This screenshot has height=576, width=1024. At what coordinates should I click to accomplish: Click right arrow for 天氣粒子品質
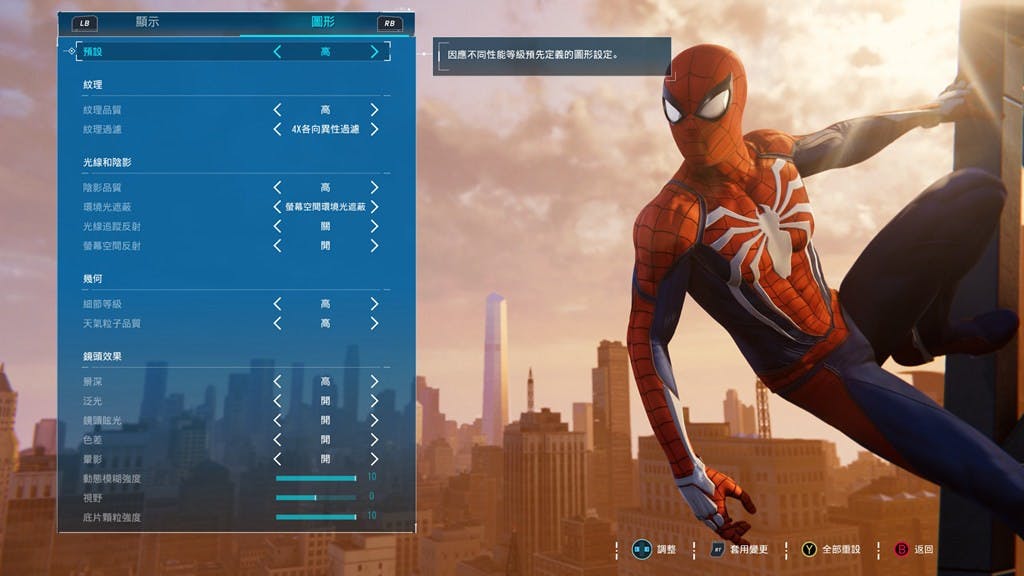pos(374,323)
